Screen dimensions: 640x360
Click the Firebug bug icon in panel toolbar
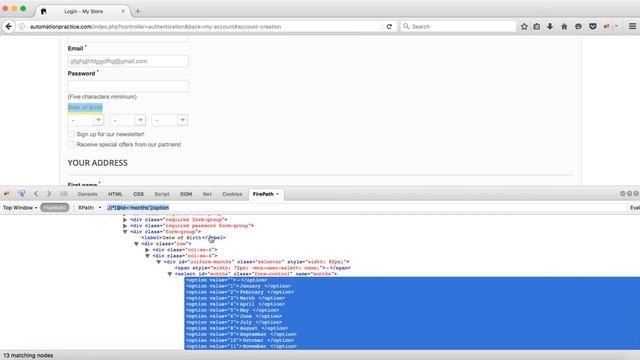pyautogui.click(x=7, y=194)
